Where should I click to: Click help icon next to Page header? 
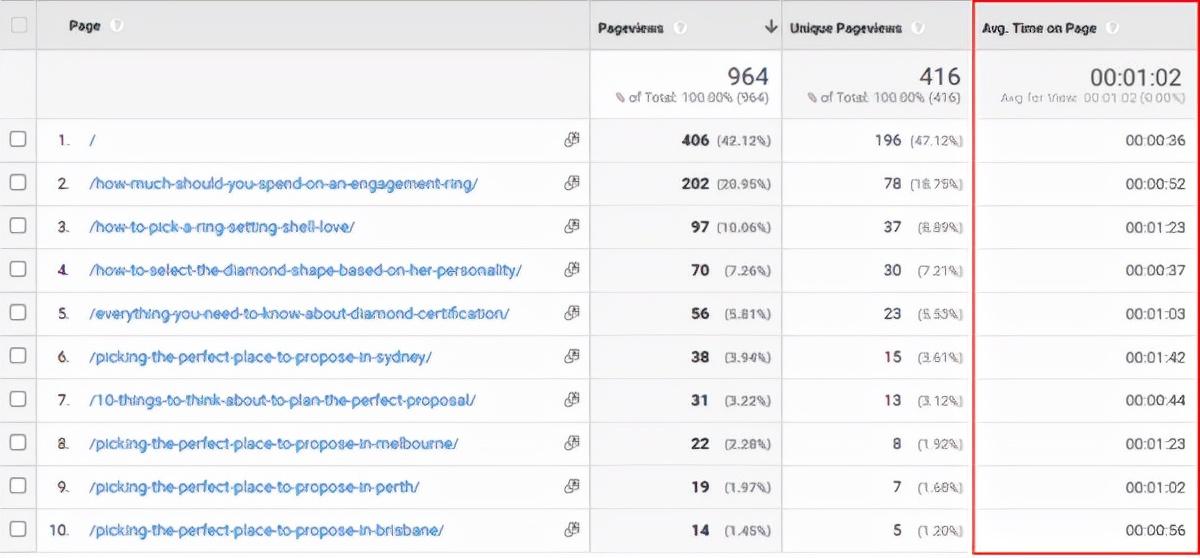117,26
